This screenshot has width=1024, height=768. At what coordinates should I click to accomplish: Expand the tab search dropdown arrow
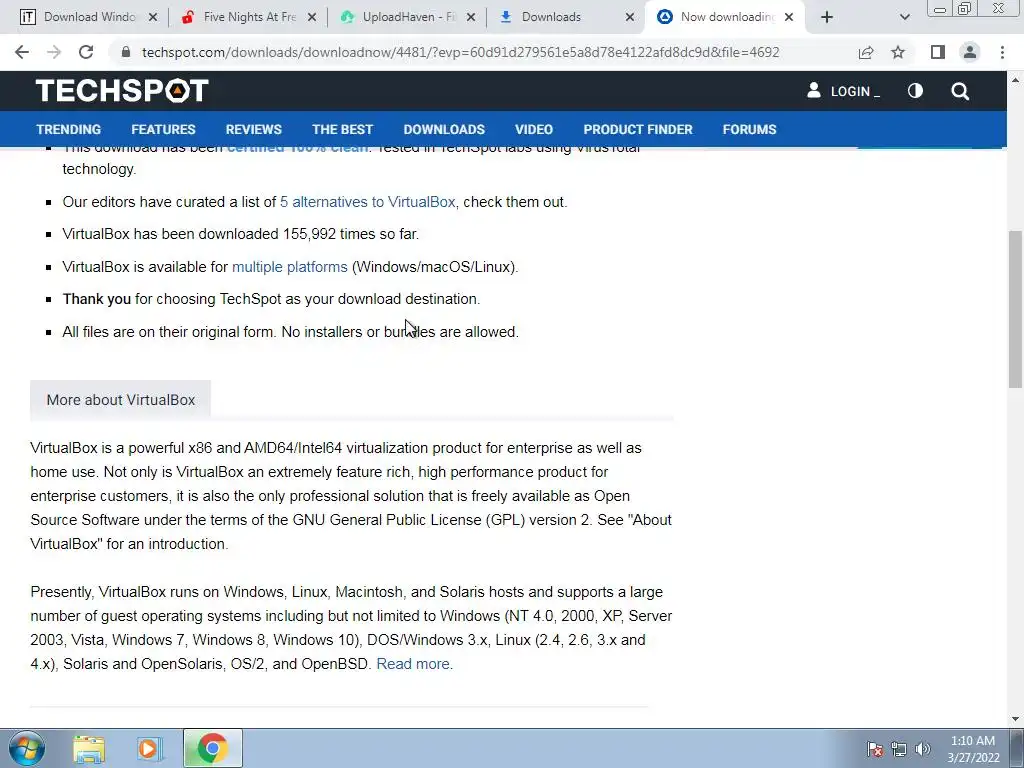point(904,17)
